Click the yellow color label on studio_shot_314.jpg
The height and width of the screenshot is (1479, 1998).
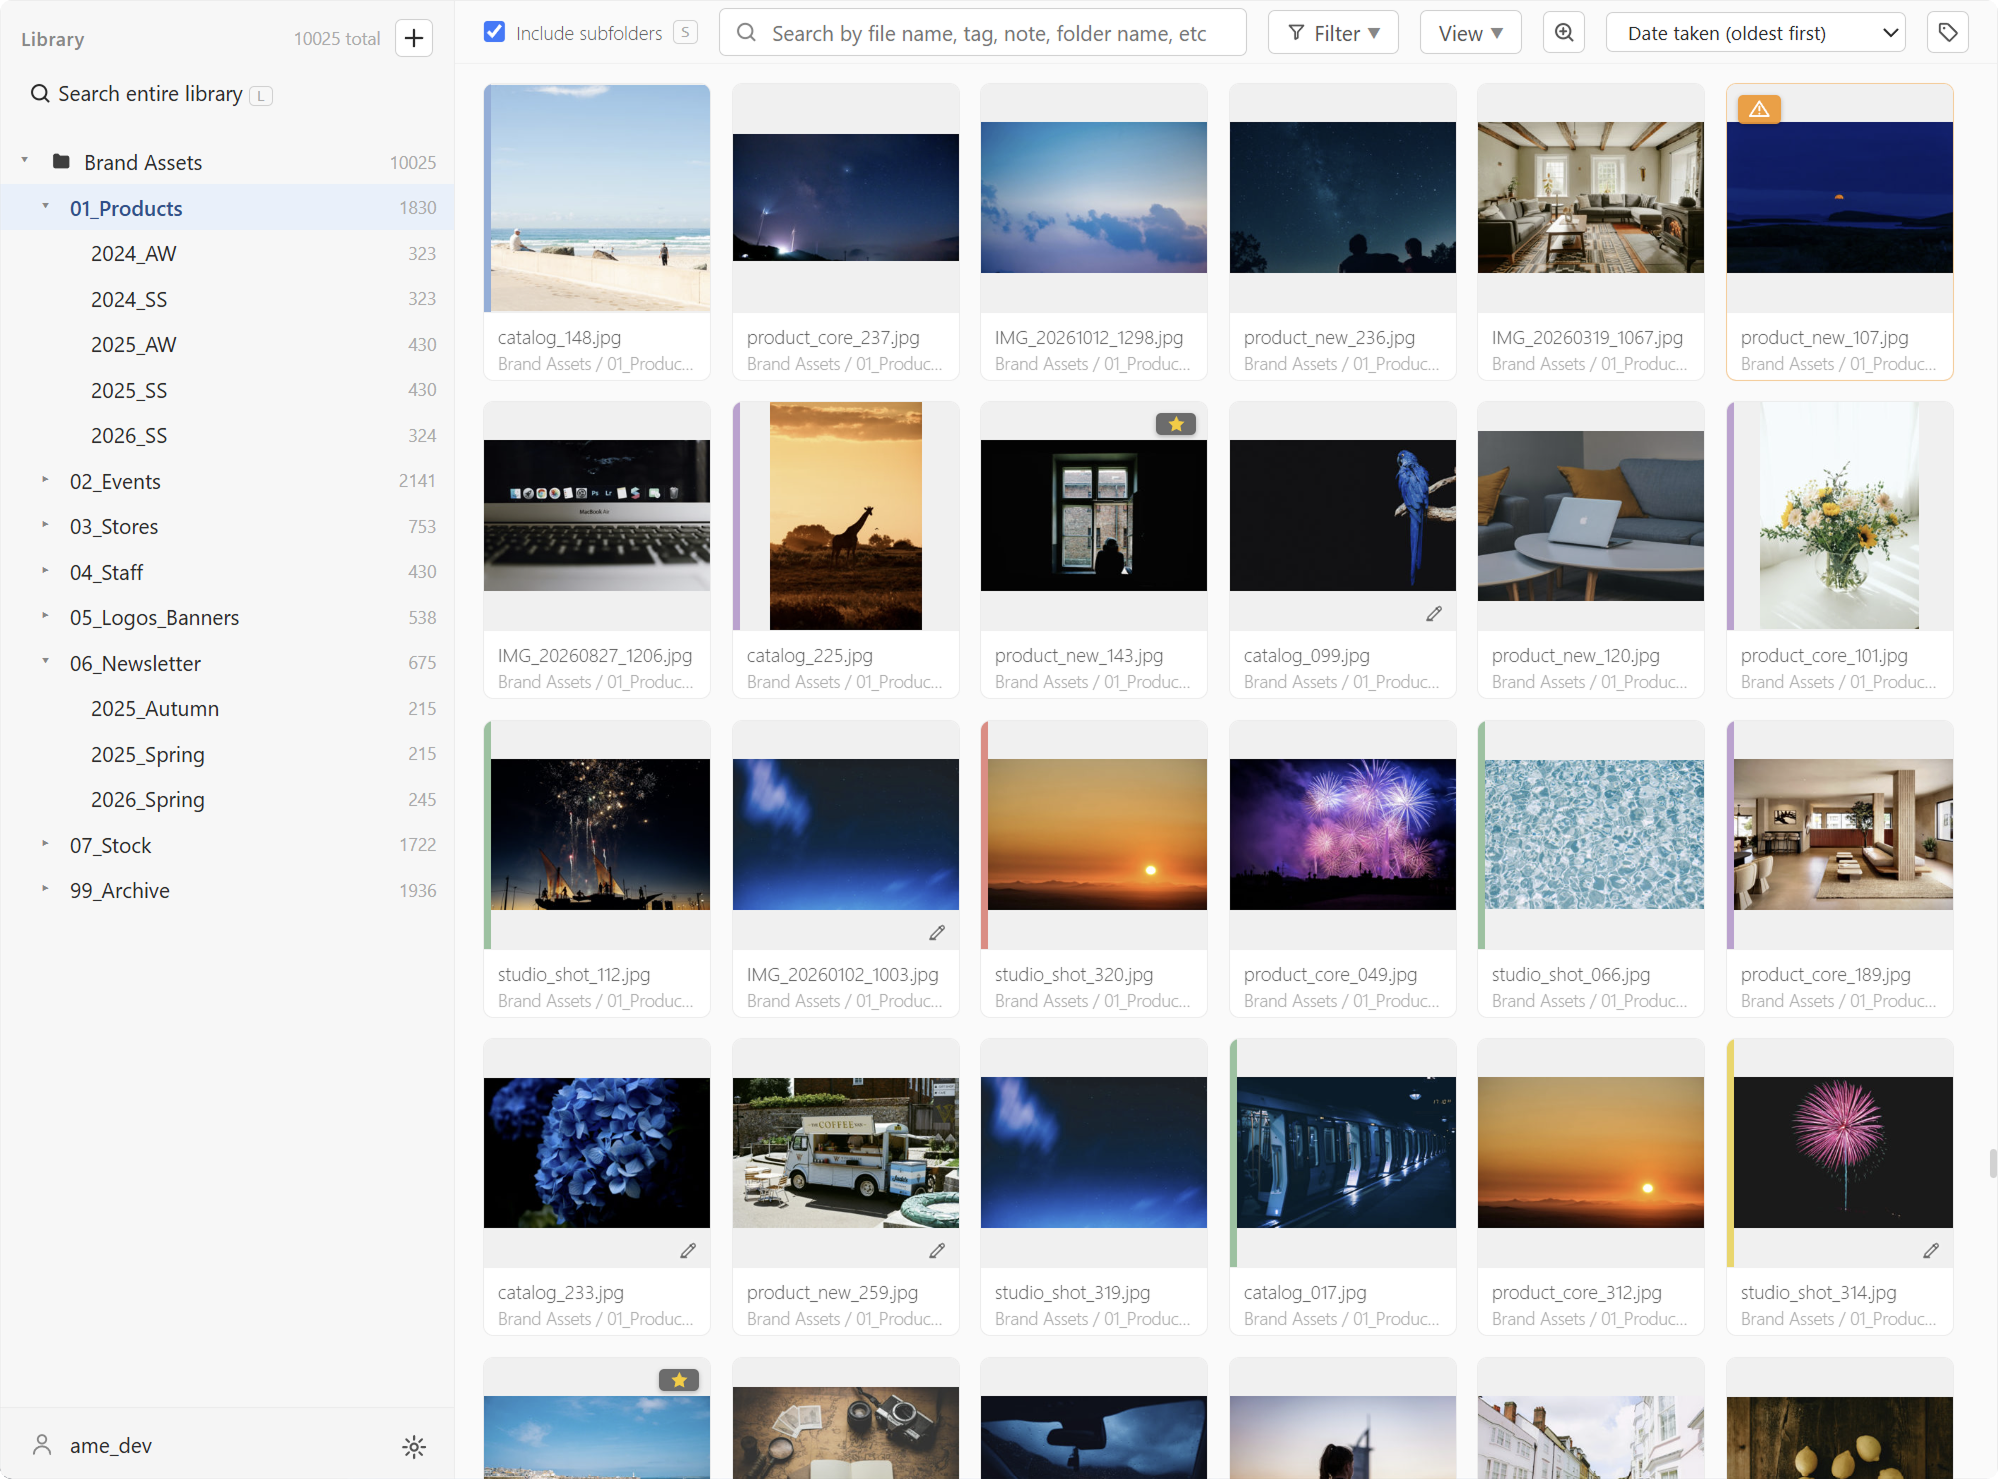[x=1730, y=1153]
